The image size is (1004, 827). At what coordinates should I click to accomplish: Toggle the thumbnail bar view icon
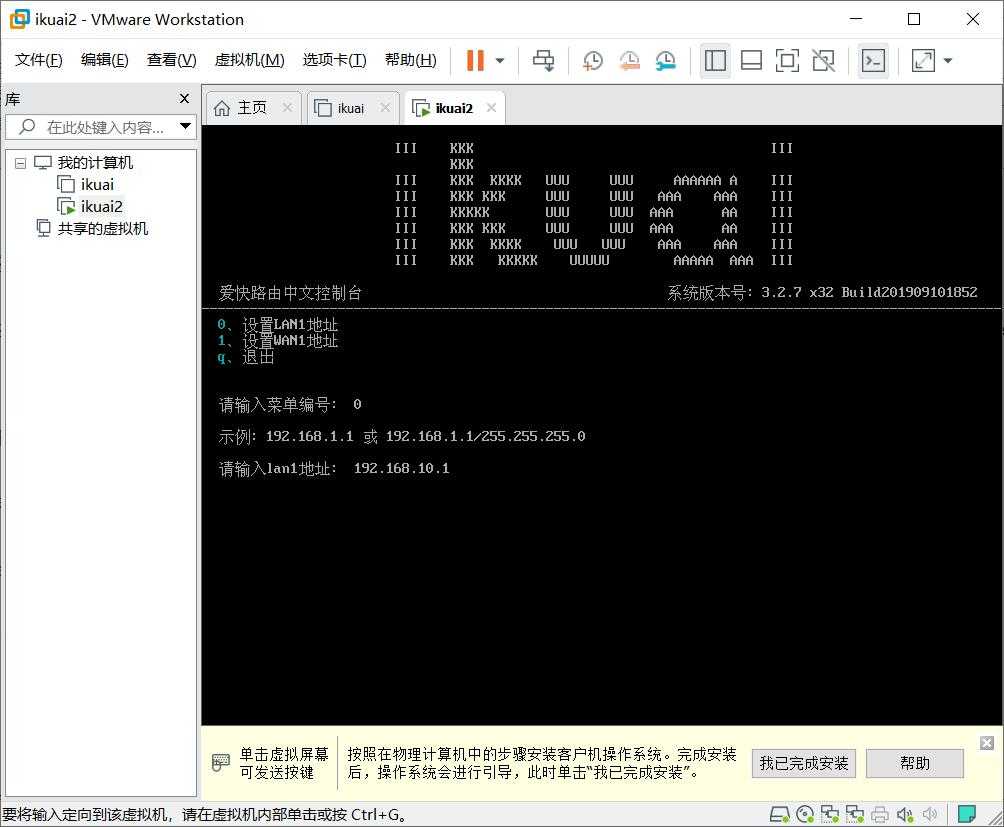[x=751, y=61]
